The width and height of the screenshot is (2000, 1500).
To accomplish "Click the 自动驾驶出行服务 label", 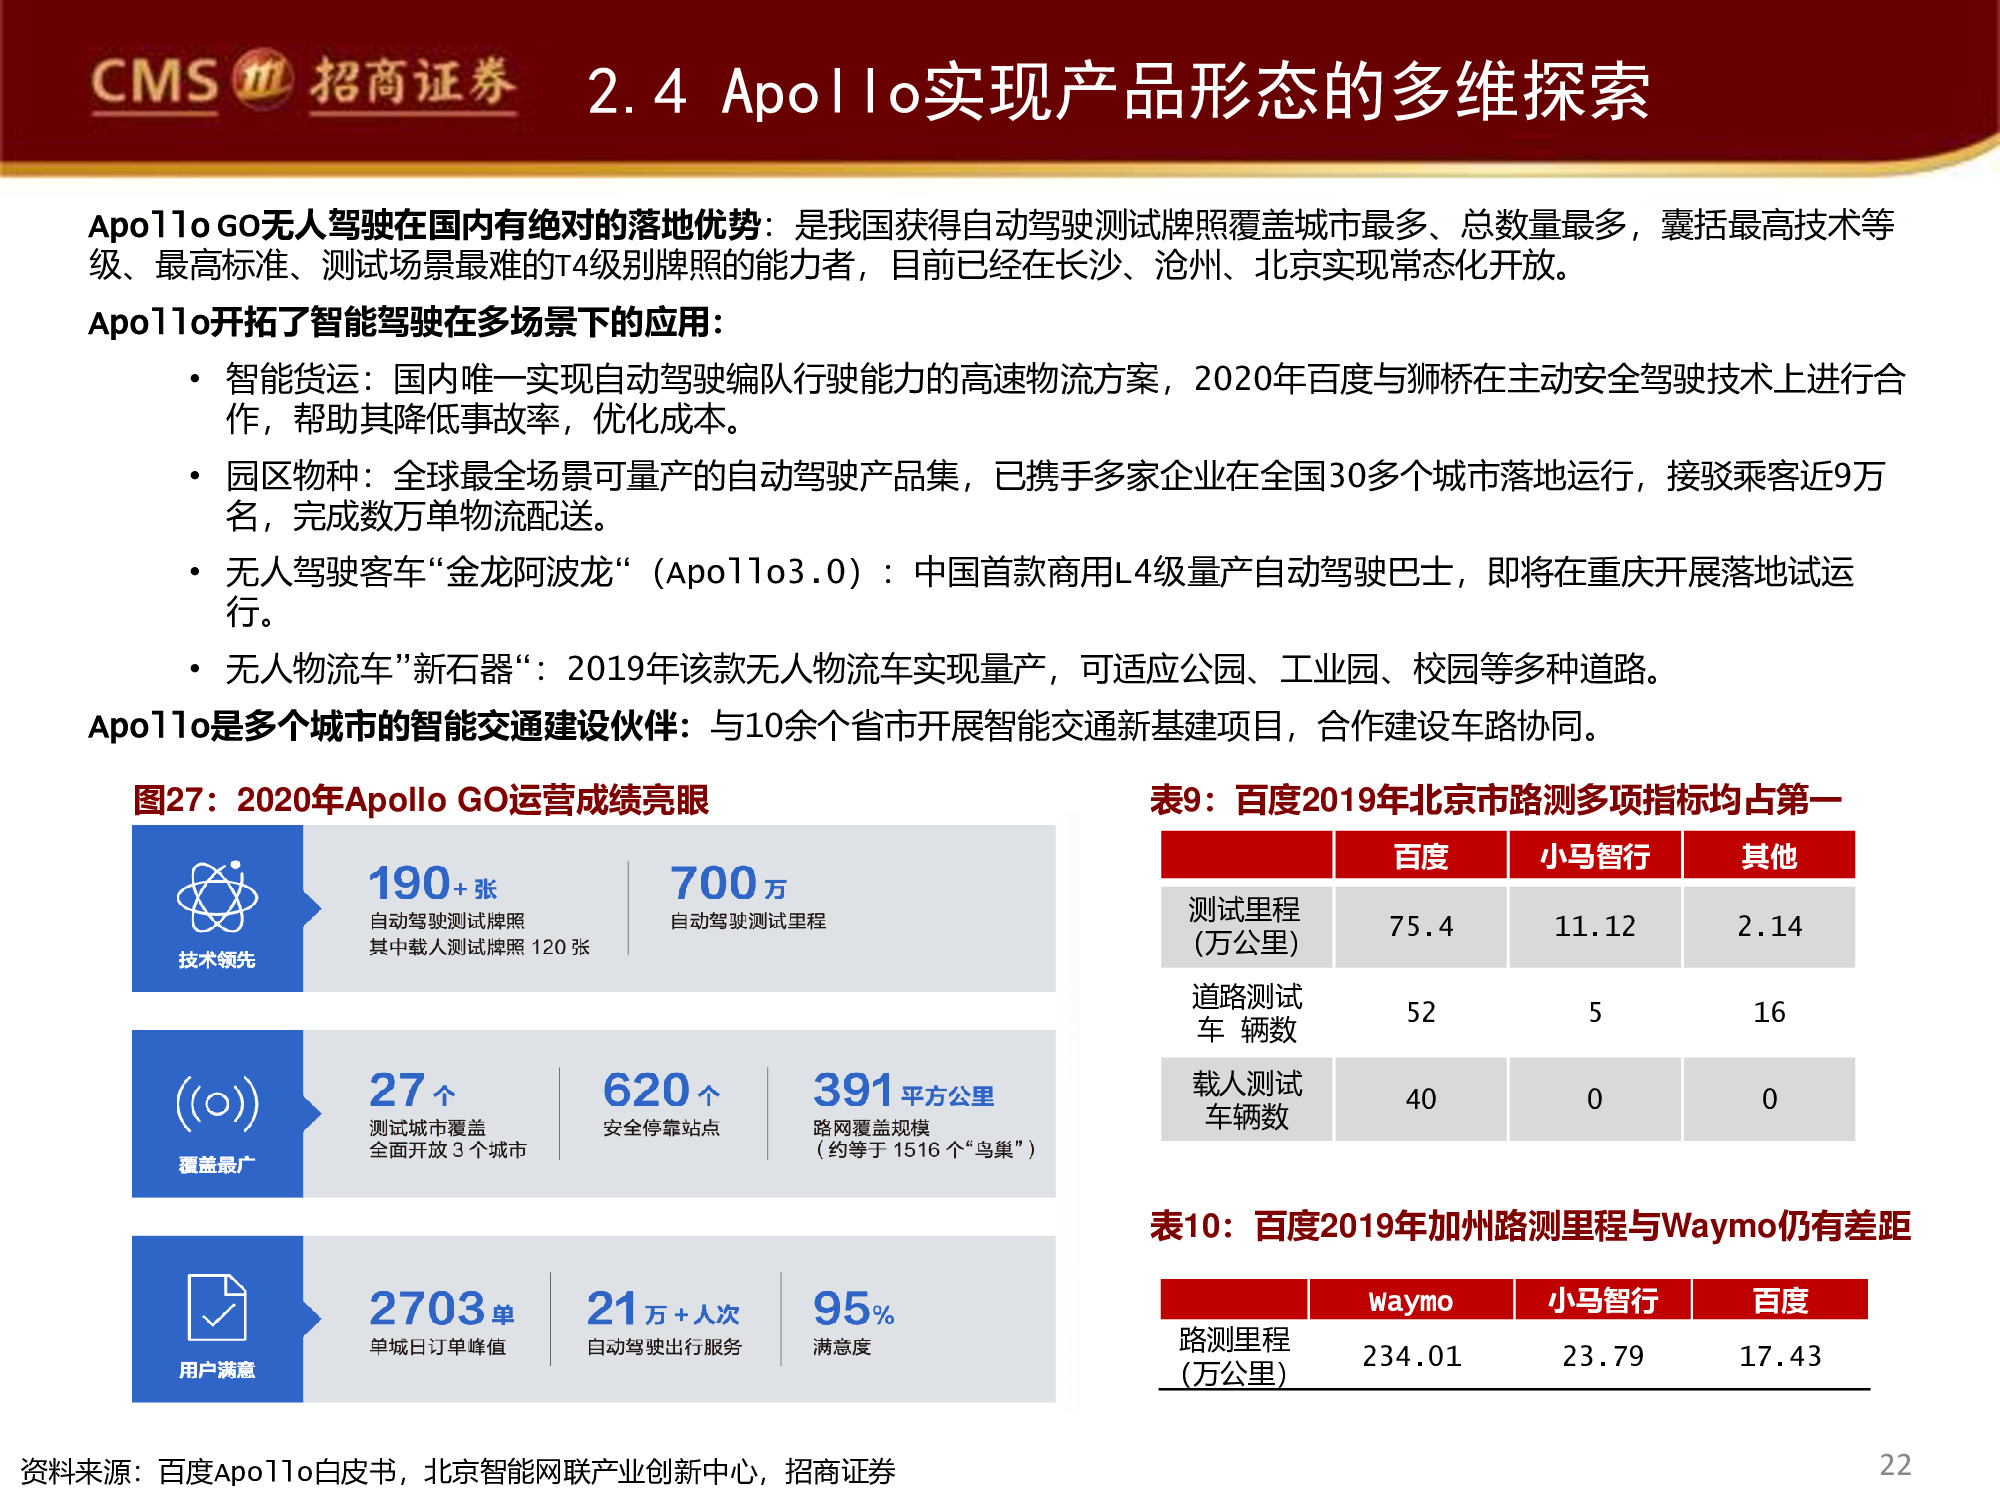I will pyautogui.click(x=664, y=1347).
